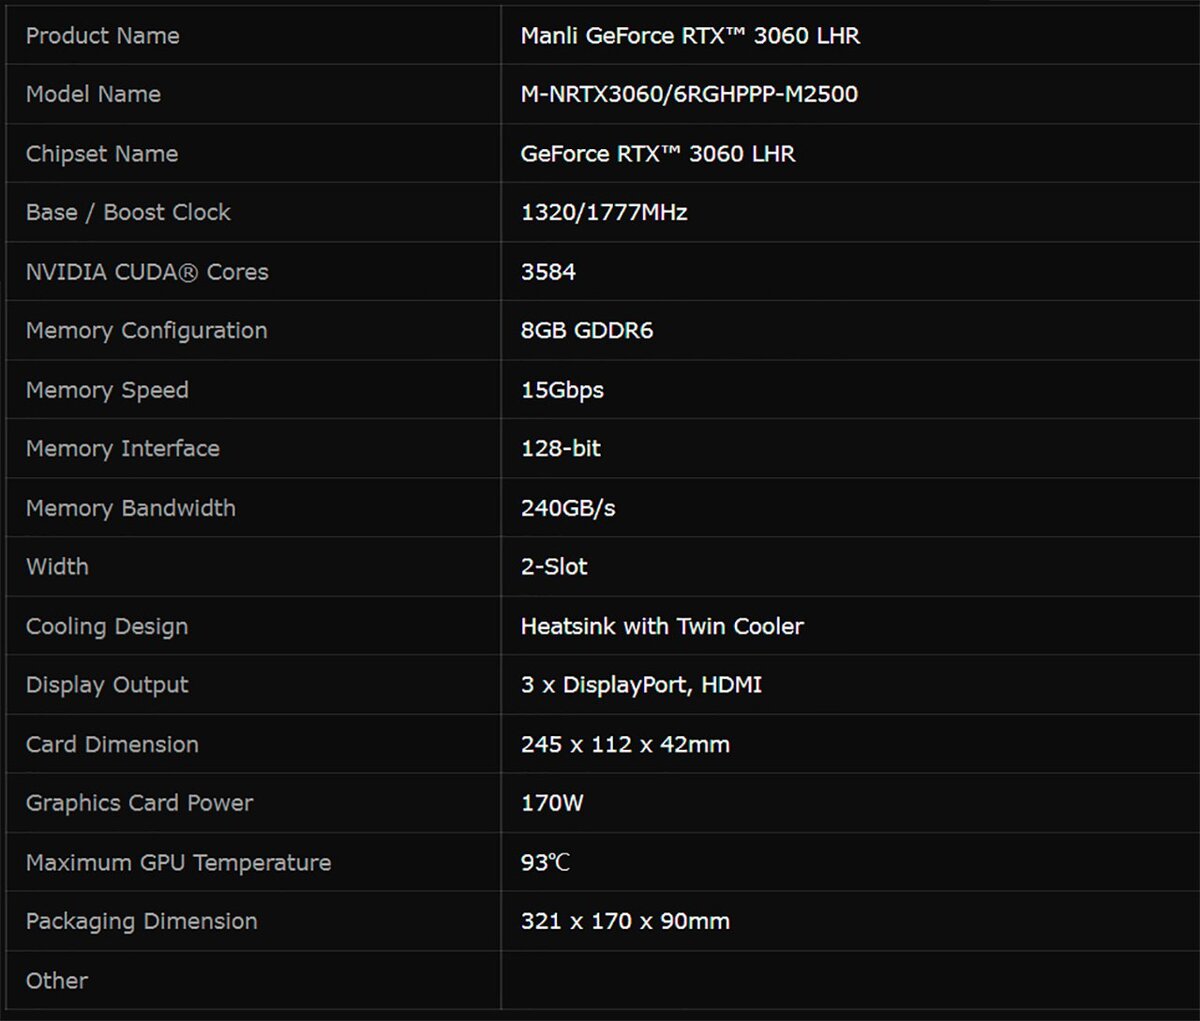Click the 'Maximum GPU Temperature' label

coord(178,863)
